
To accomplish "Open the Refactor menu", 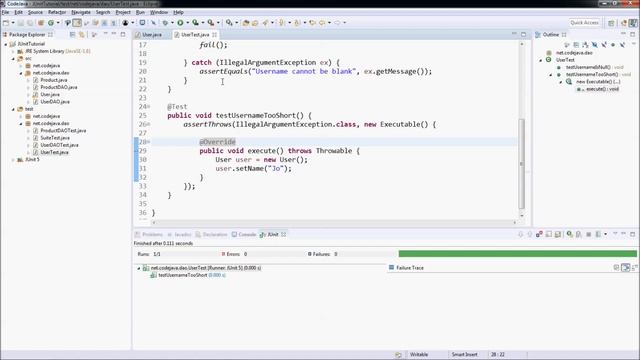I will pos(57,12).
